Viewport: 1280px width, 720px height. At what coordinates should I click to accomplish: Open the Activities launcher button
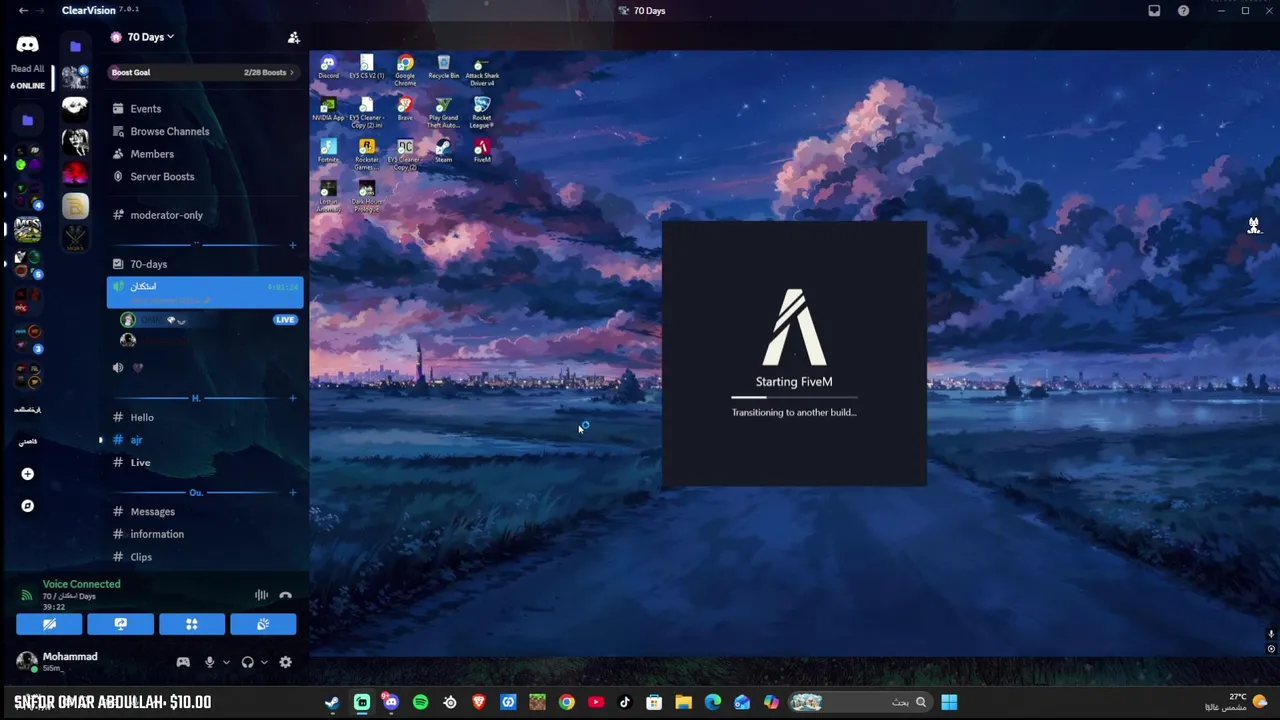[192, 624]
